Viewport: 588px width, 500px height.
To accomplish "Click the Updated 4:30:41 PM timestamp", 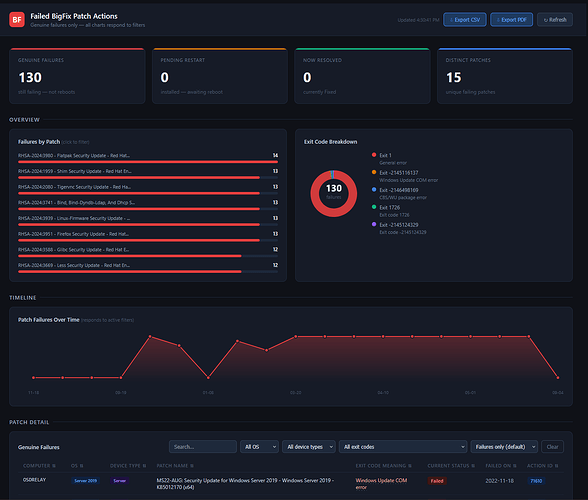I will tap(418, 20).
